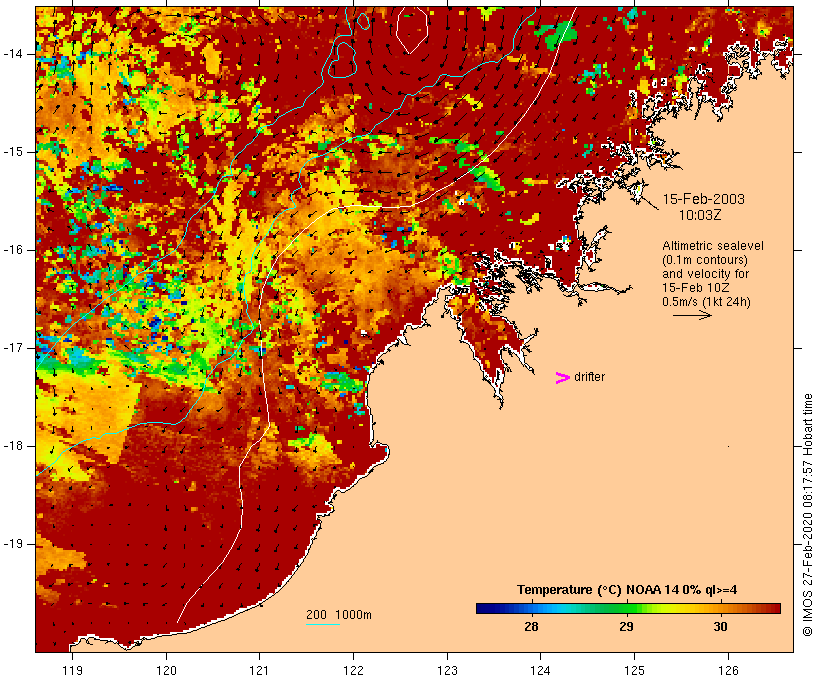
Task: Click latitude axis label '-17'
Action: click(x=13, y=348)
